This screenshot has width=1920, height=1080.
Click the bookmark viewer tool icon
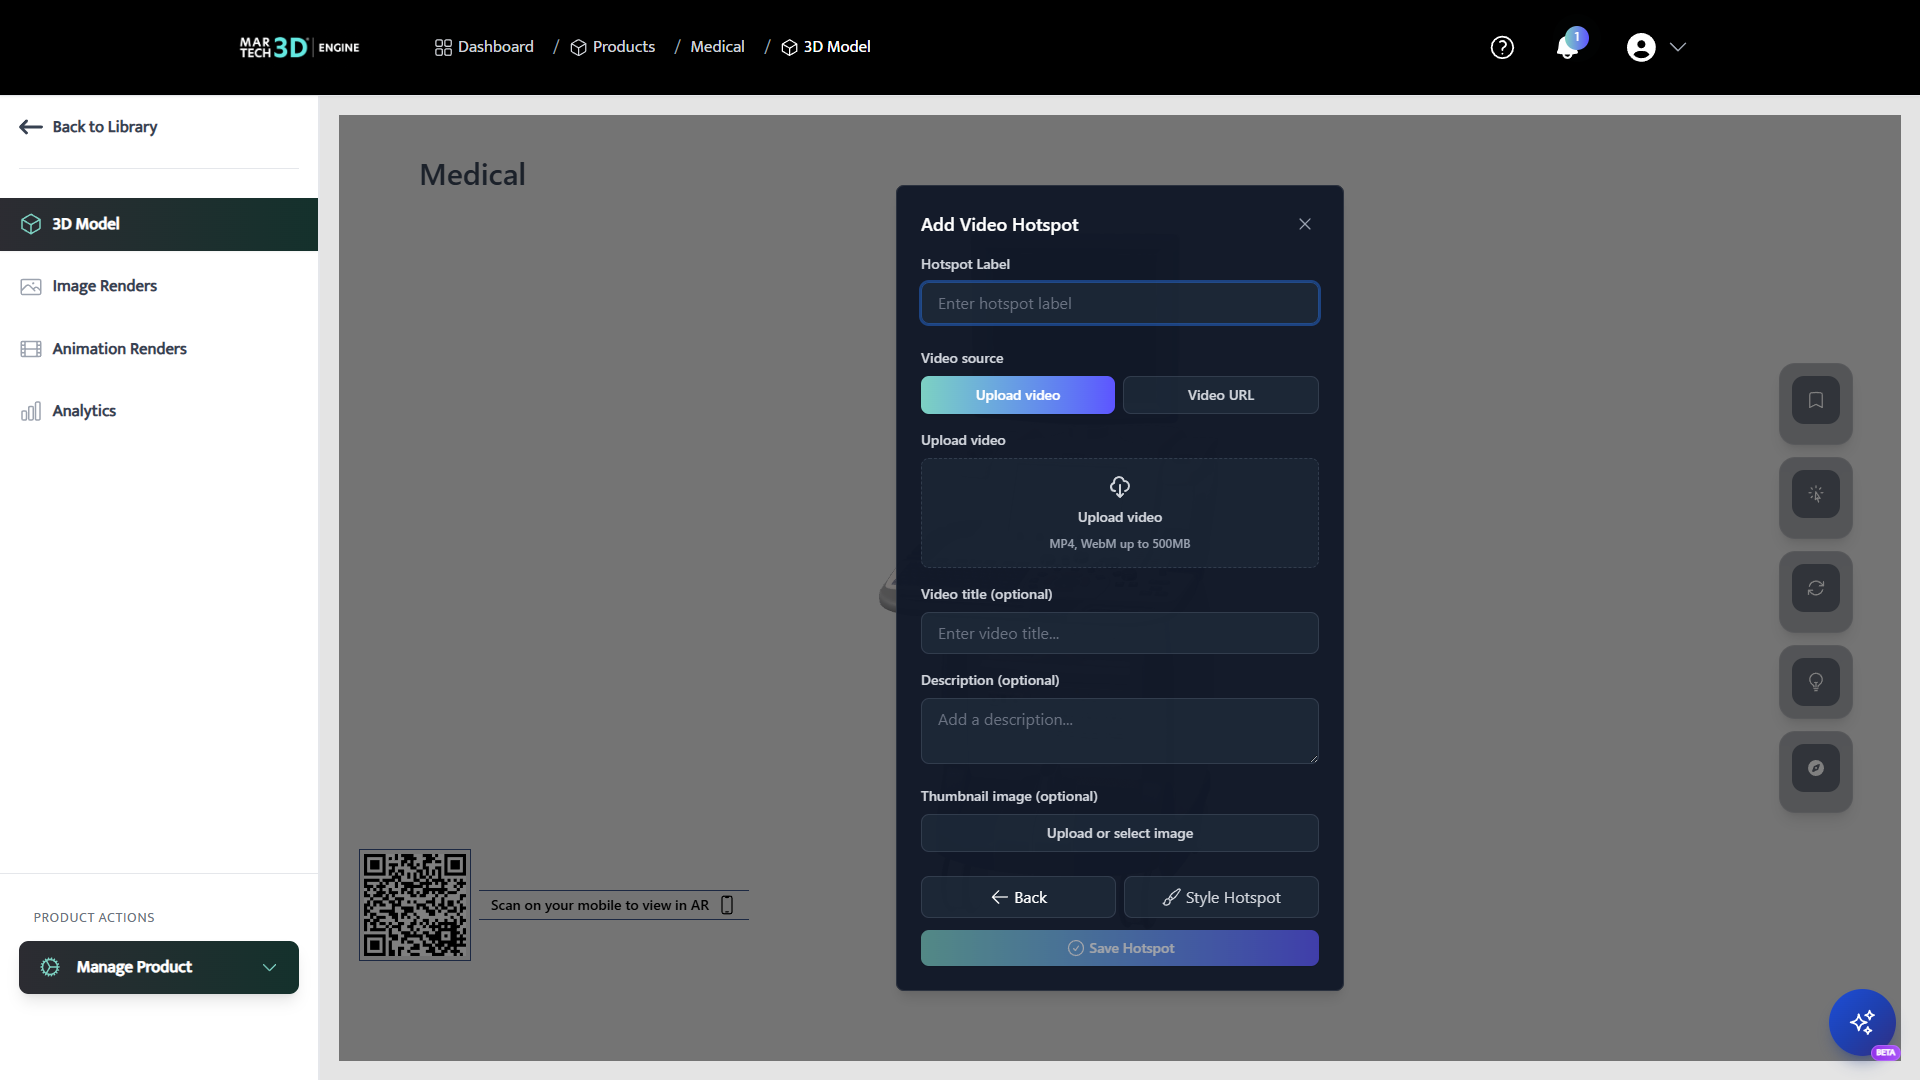[x=1816, y=401]
